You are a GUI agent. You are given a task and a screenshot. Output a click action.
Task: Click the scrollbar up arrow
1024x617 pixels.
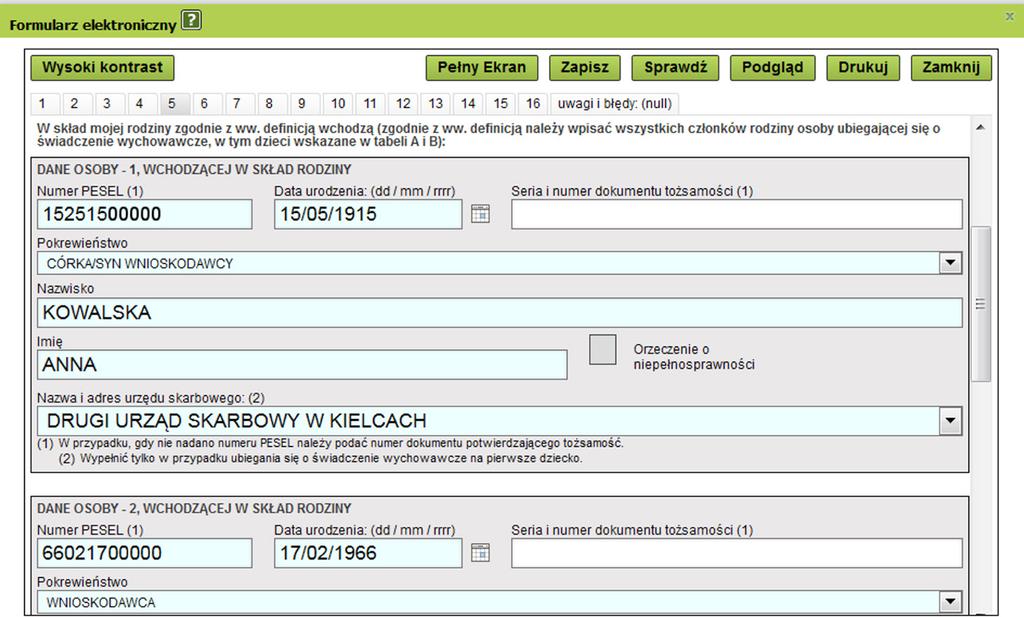pyautogui.click(x=980, y=127)
